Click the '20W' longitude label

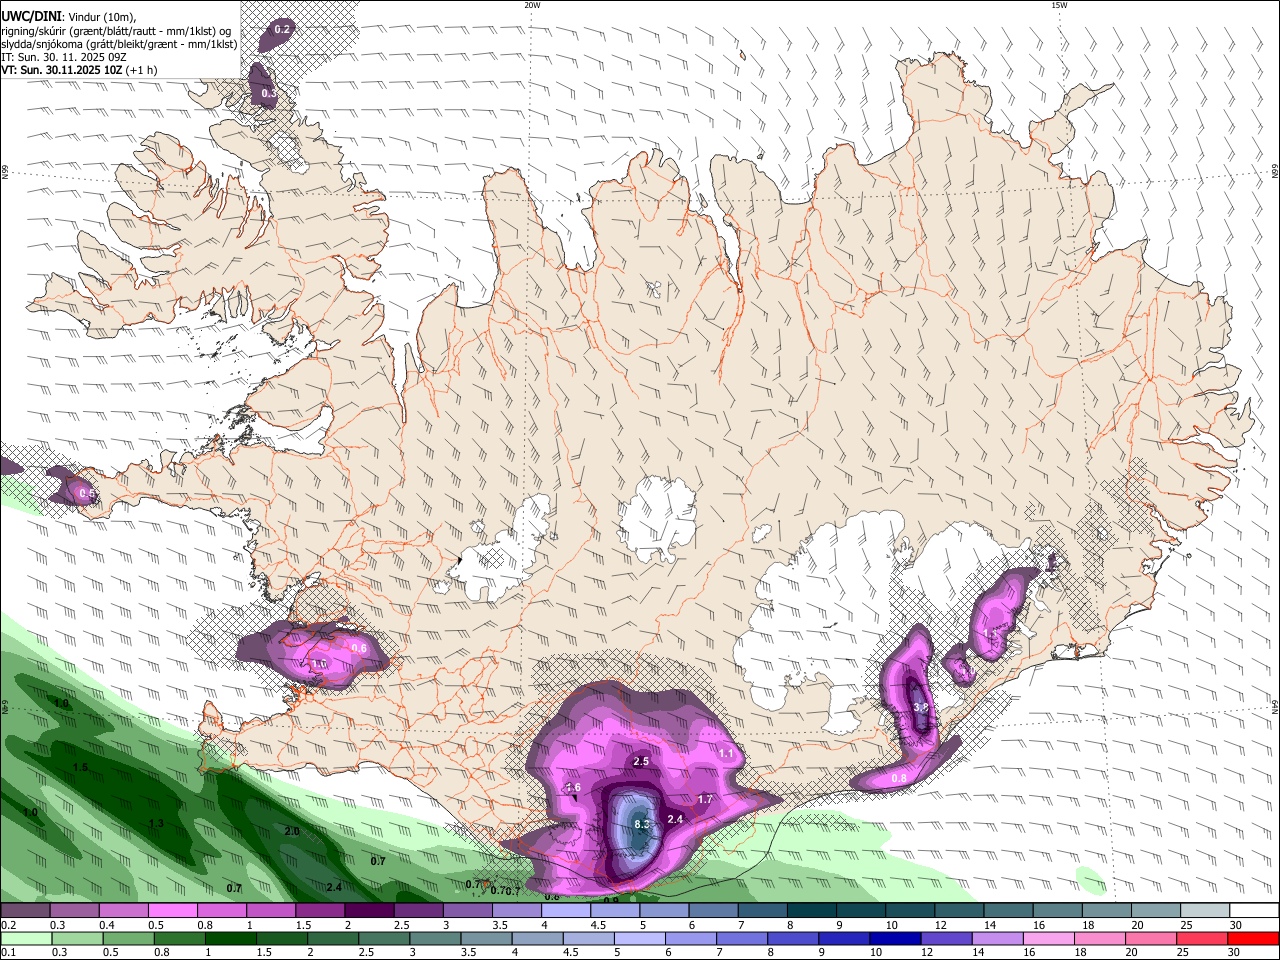[532, 5]
